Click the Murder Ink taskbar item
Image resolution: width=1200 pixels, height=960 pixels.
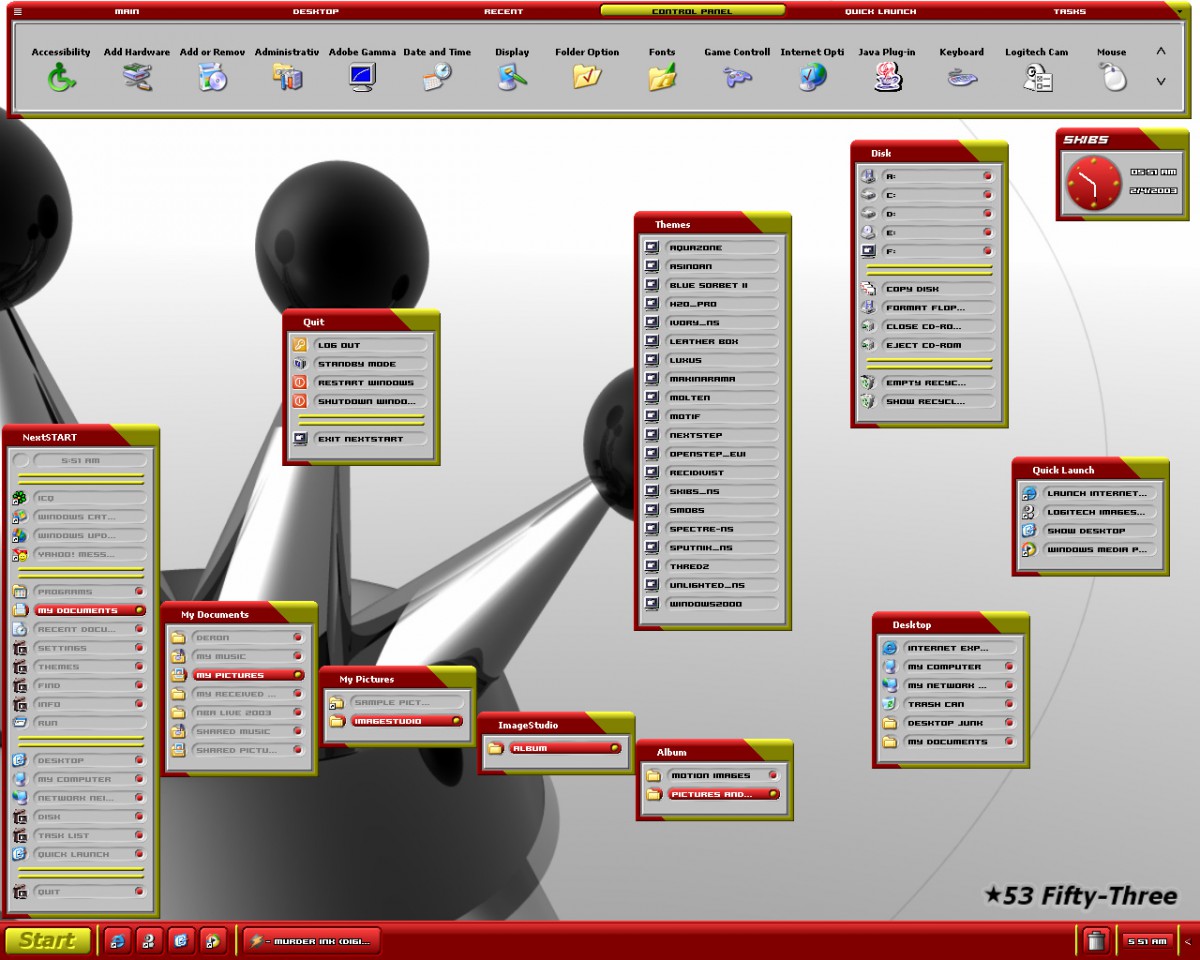(312, 941)
